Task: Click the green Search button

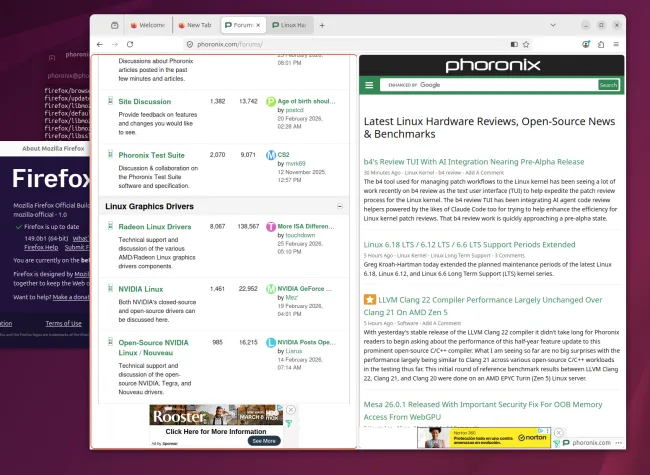Action: (x=608, y=85)
